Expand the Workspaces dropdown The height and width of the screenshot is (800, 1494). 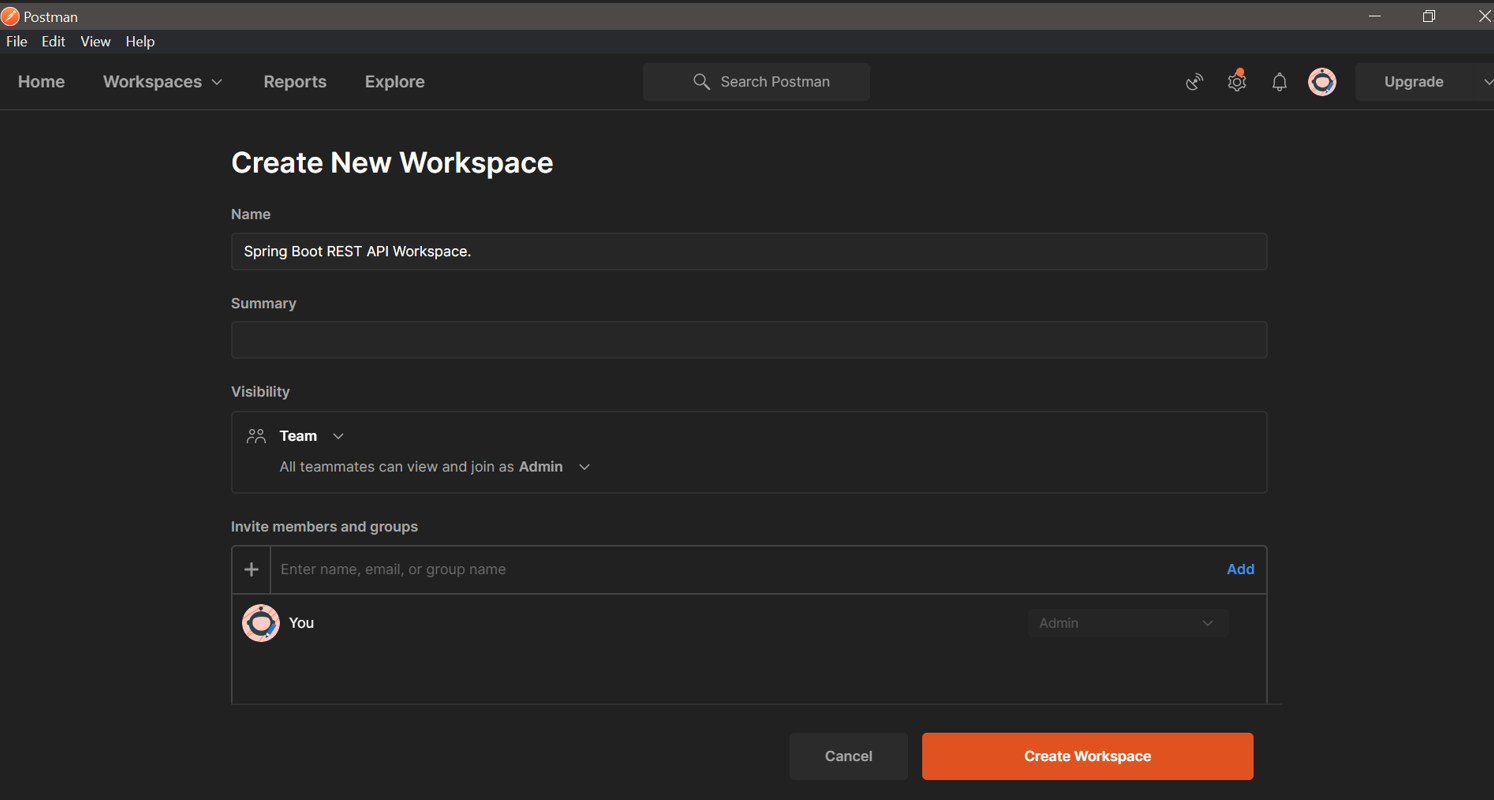(162, 82)
